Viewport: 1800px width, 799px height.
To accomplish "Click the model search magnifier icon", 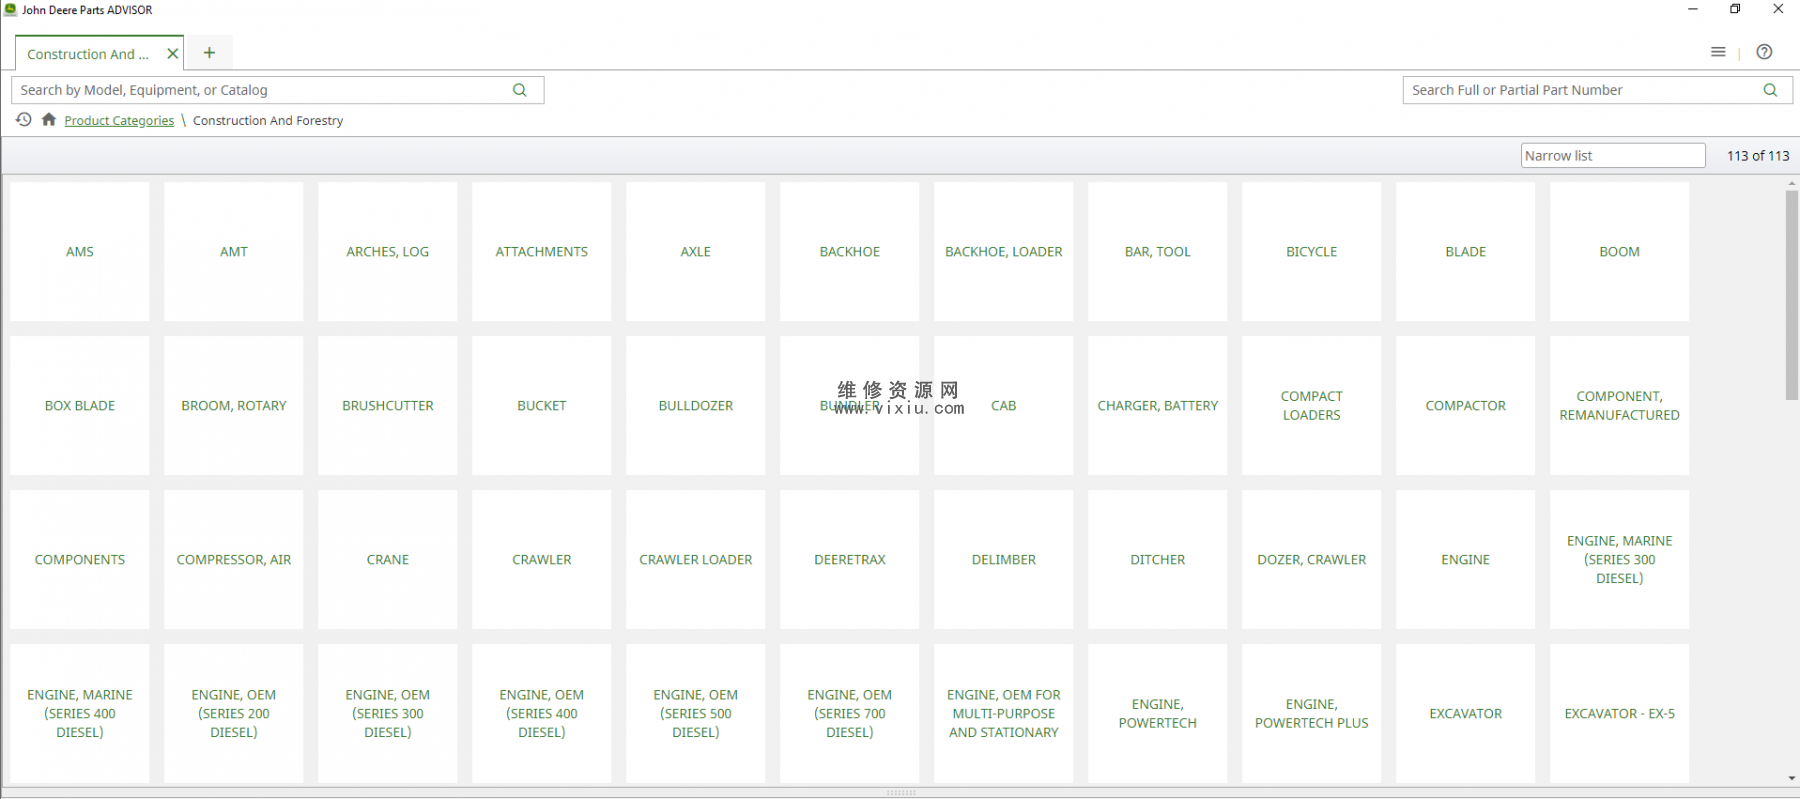I will point(519,90).
